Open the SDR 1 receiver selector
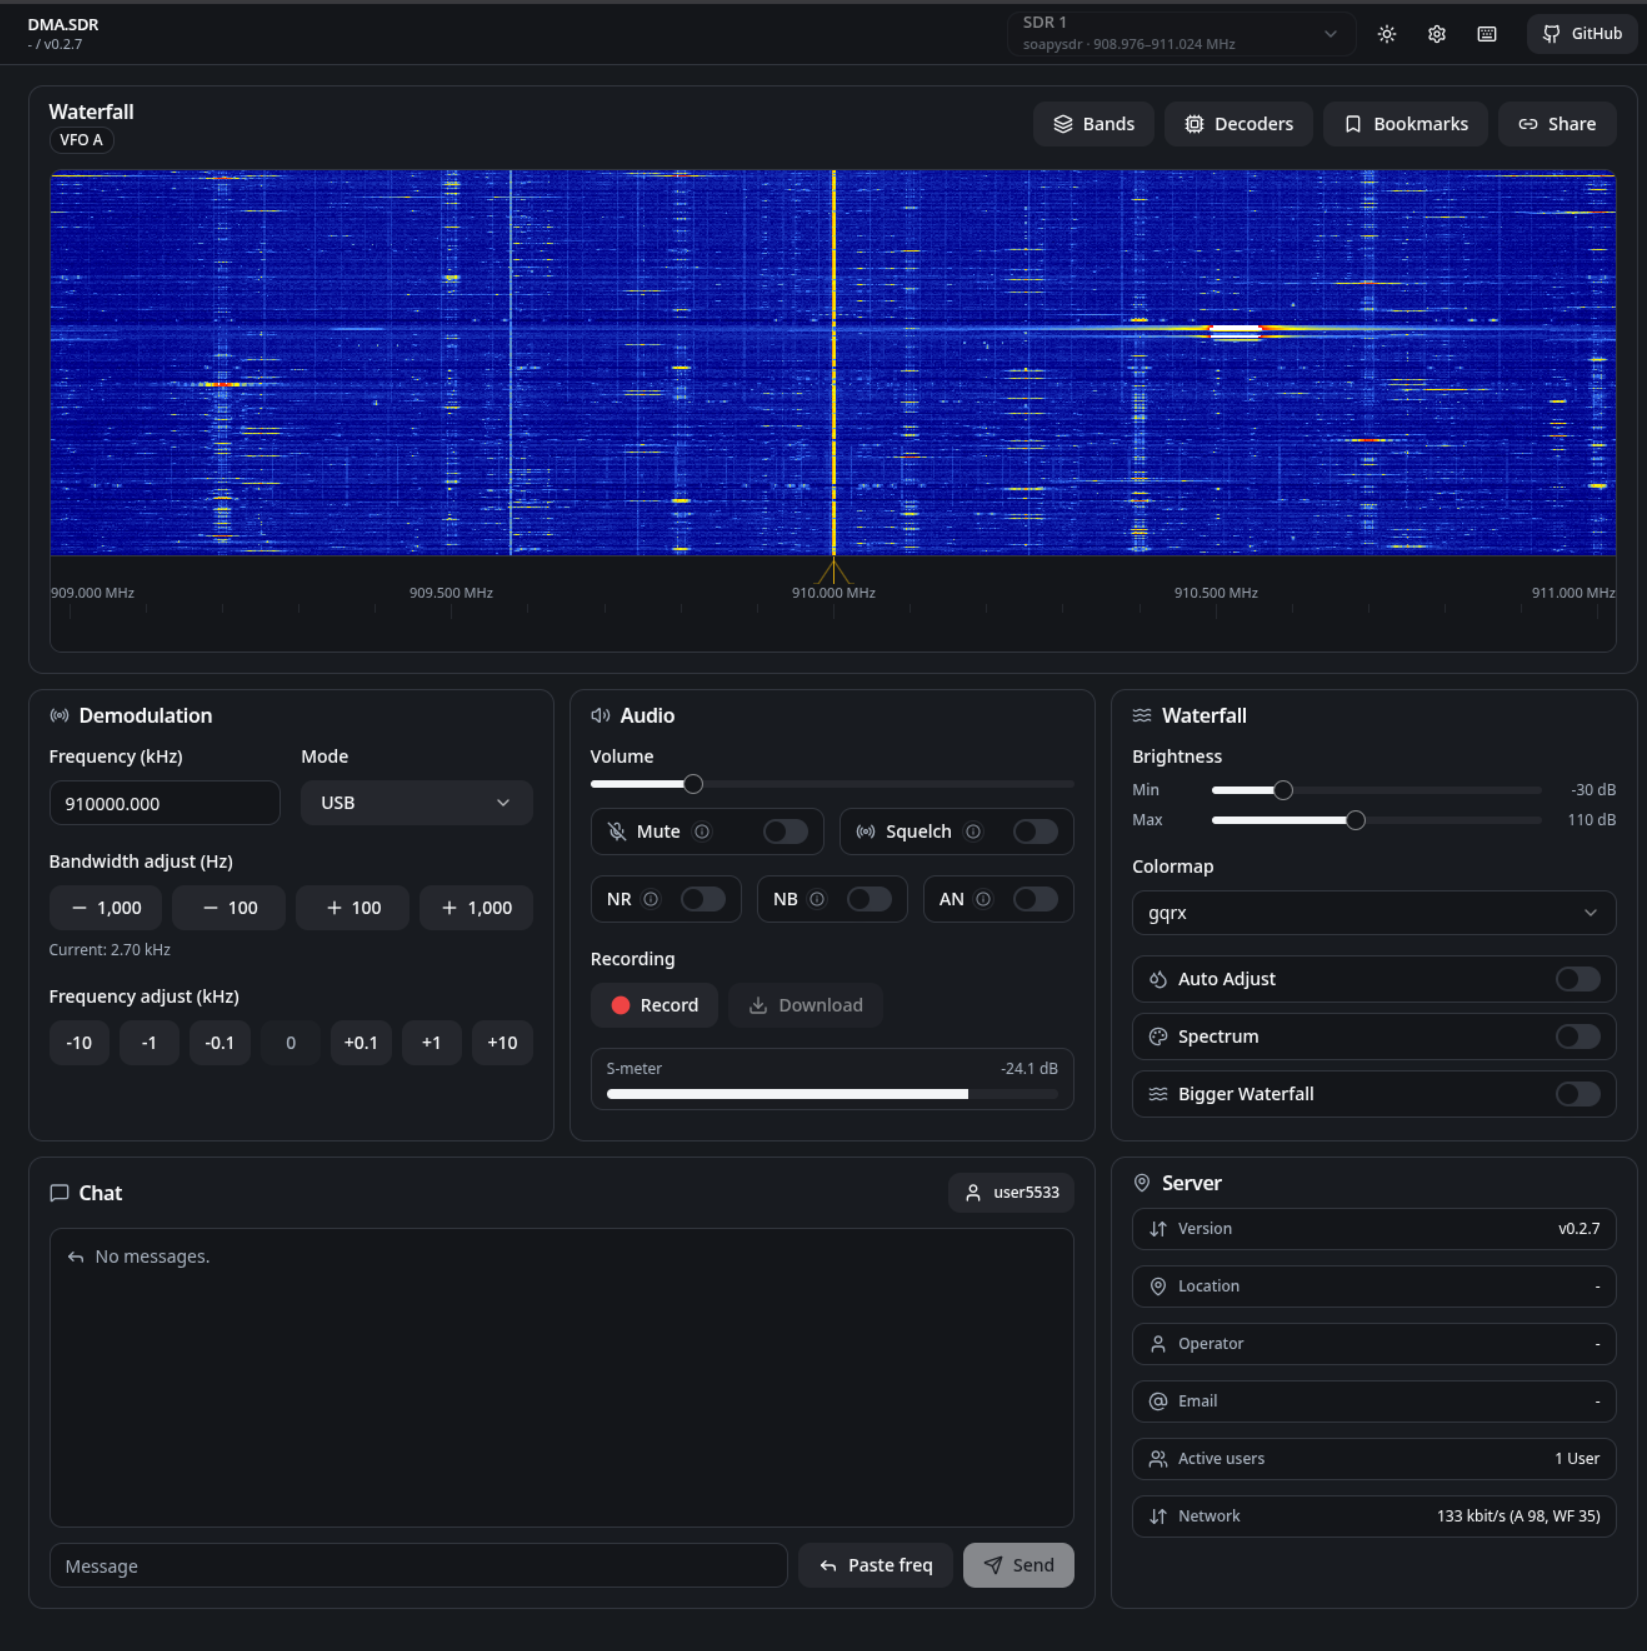This screenshot has height=1651, width=1647. click(1180, 33)
